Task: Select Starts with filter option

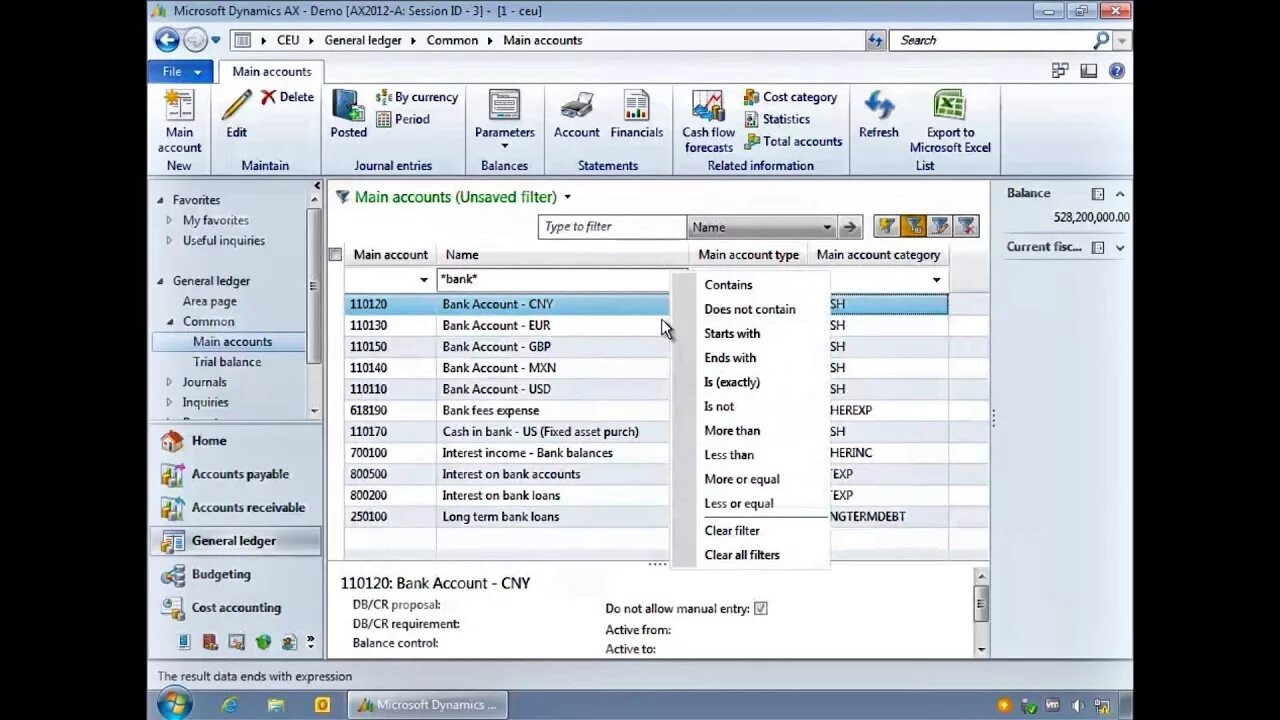Action: 732,333
